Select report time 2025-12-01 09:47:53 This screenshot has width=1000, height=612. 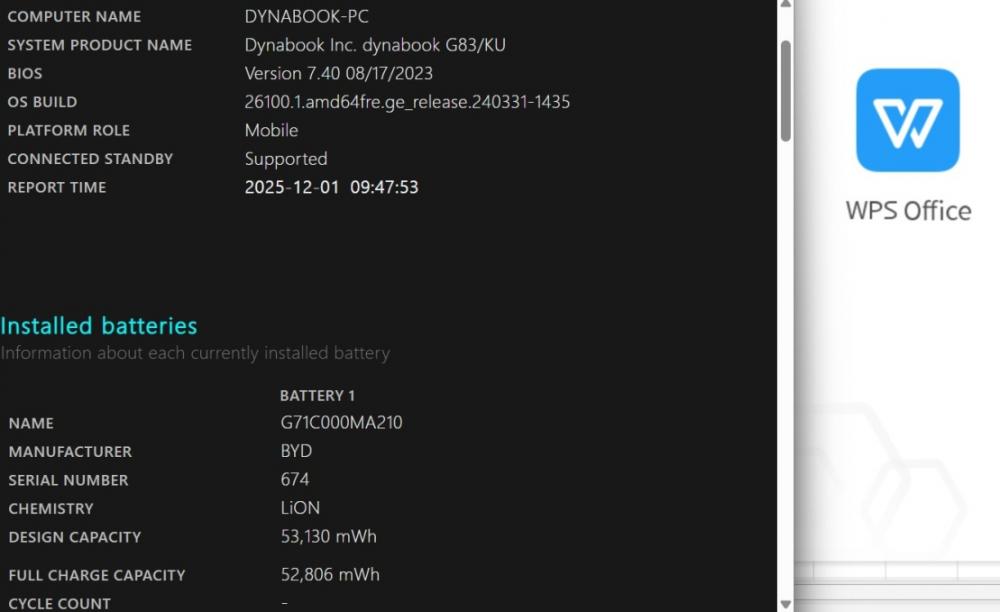pos(332,187)
